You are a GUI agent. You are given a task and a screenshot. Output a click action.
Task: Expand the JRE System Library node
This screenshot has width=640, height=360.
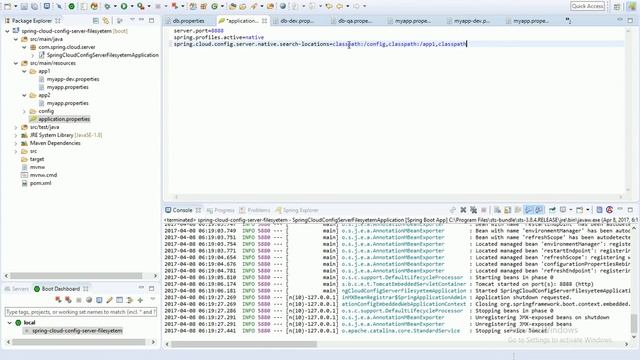point(16,135)
